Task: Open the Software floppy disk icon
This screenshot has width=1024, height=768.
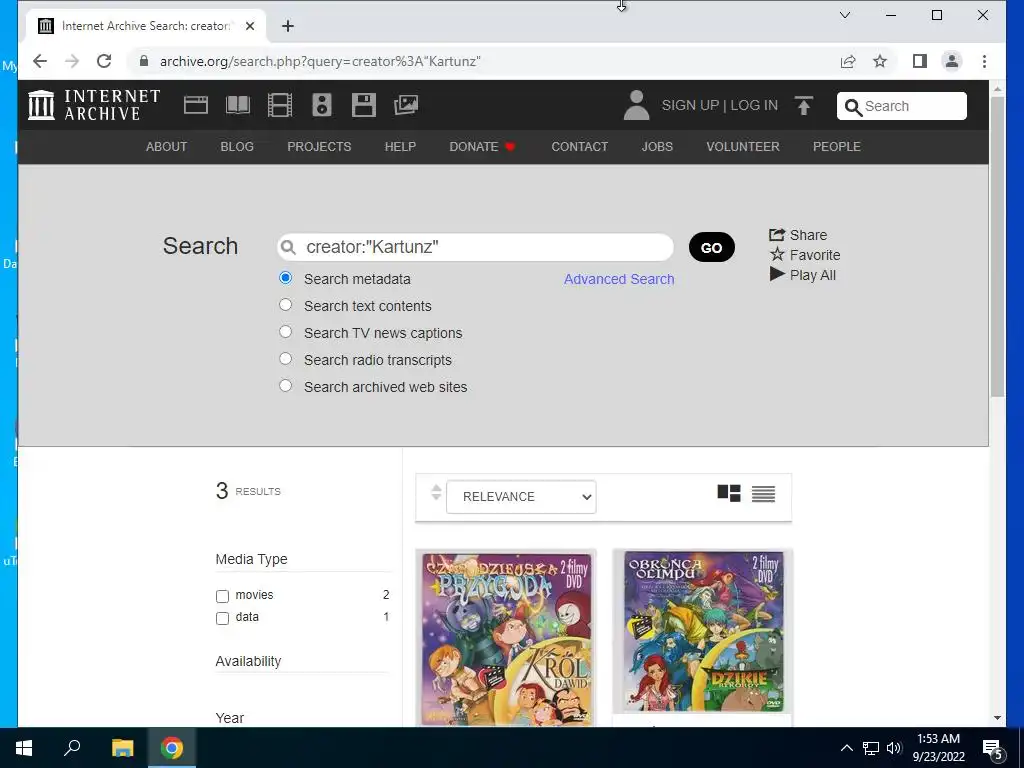Action: 364,105
